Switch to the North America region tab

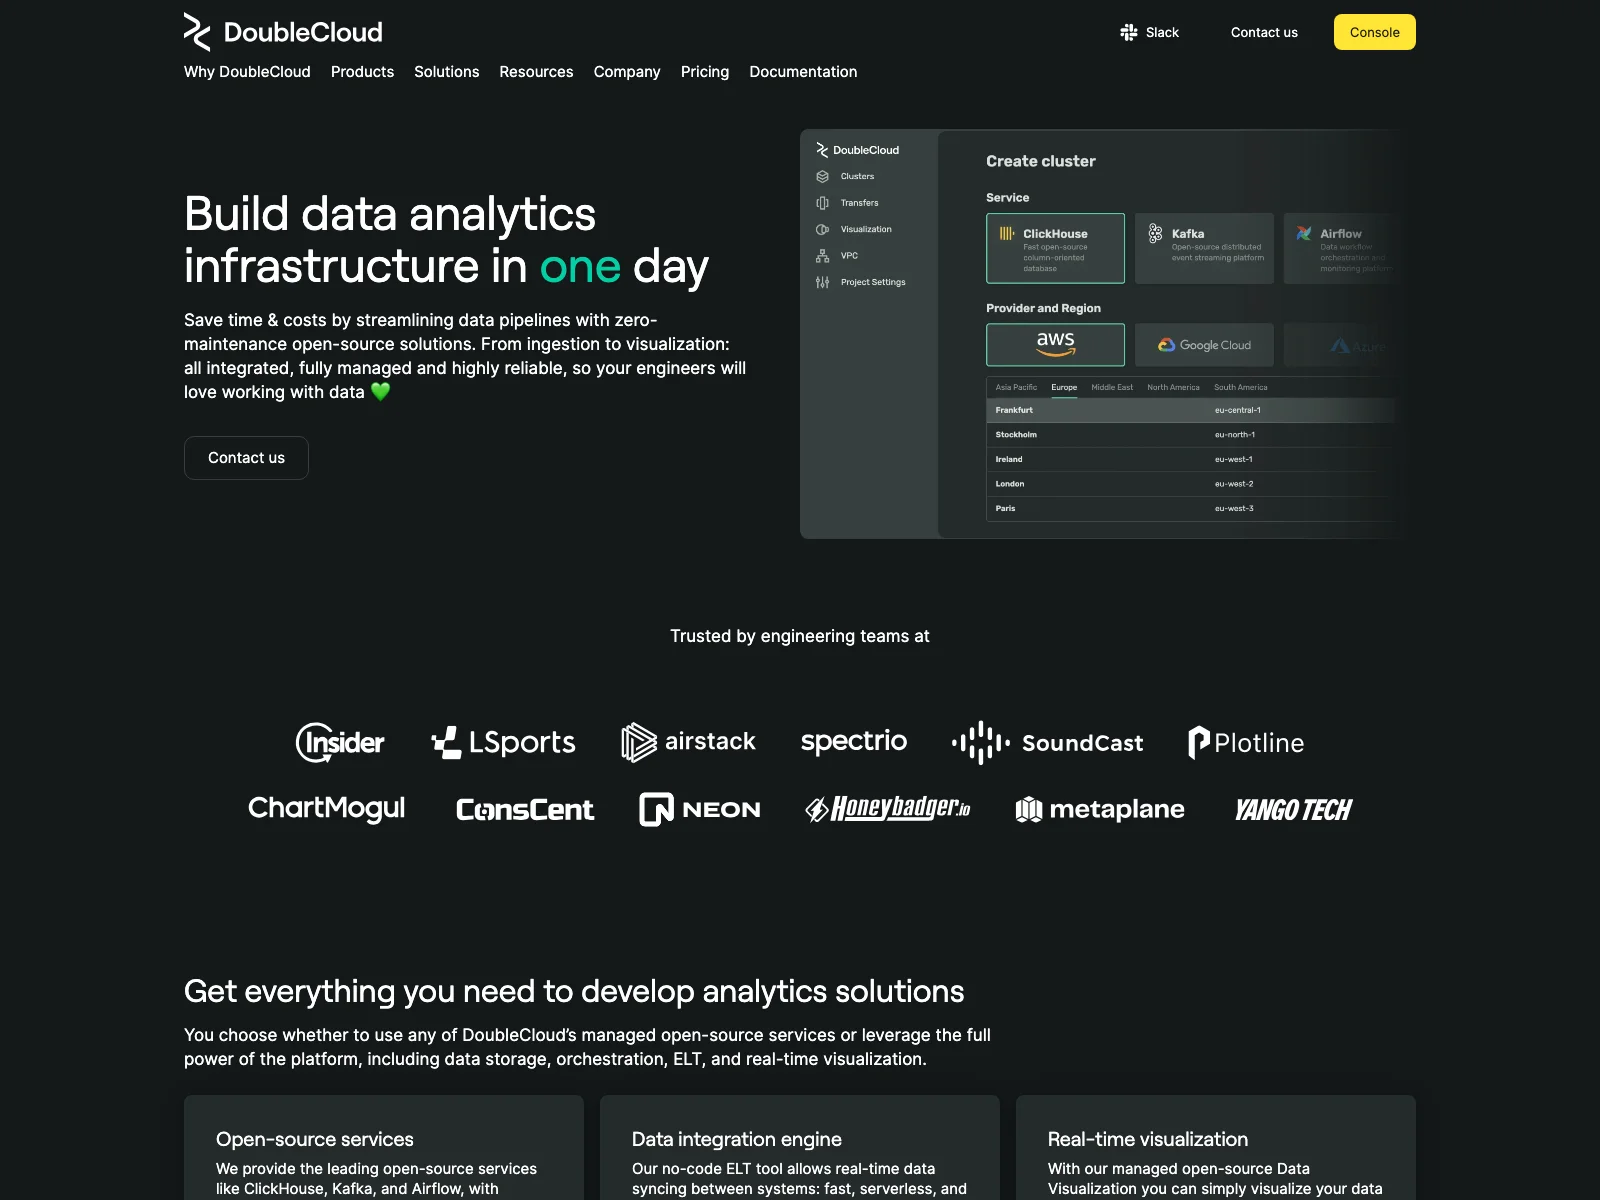(1173, 387)
